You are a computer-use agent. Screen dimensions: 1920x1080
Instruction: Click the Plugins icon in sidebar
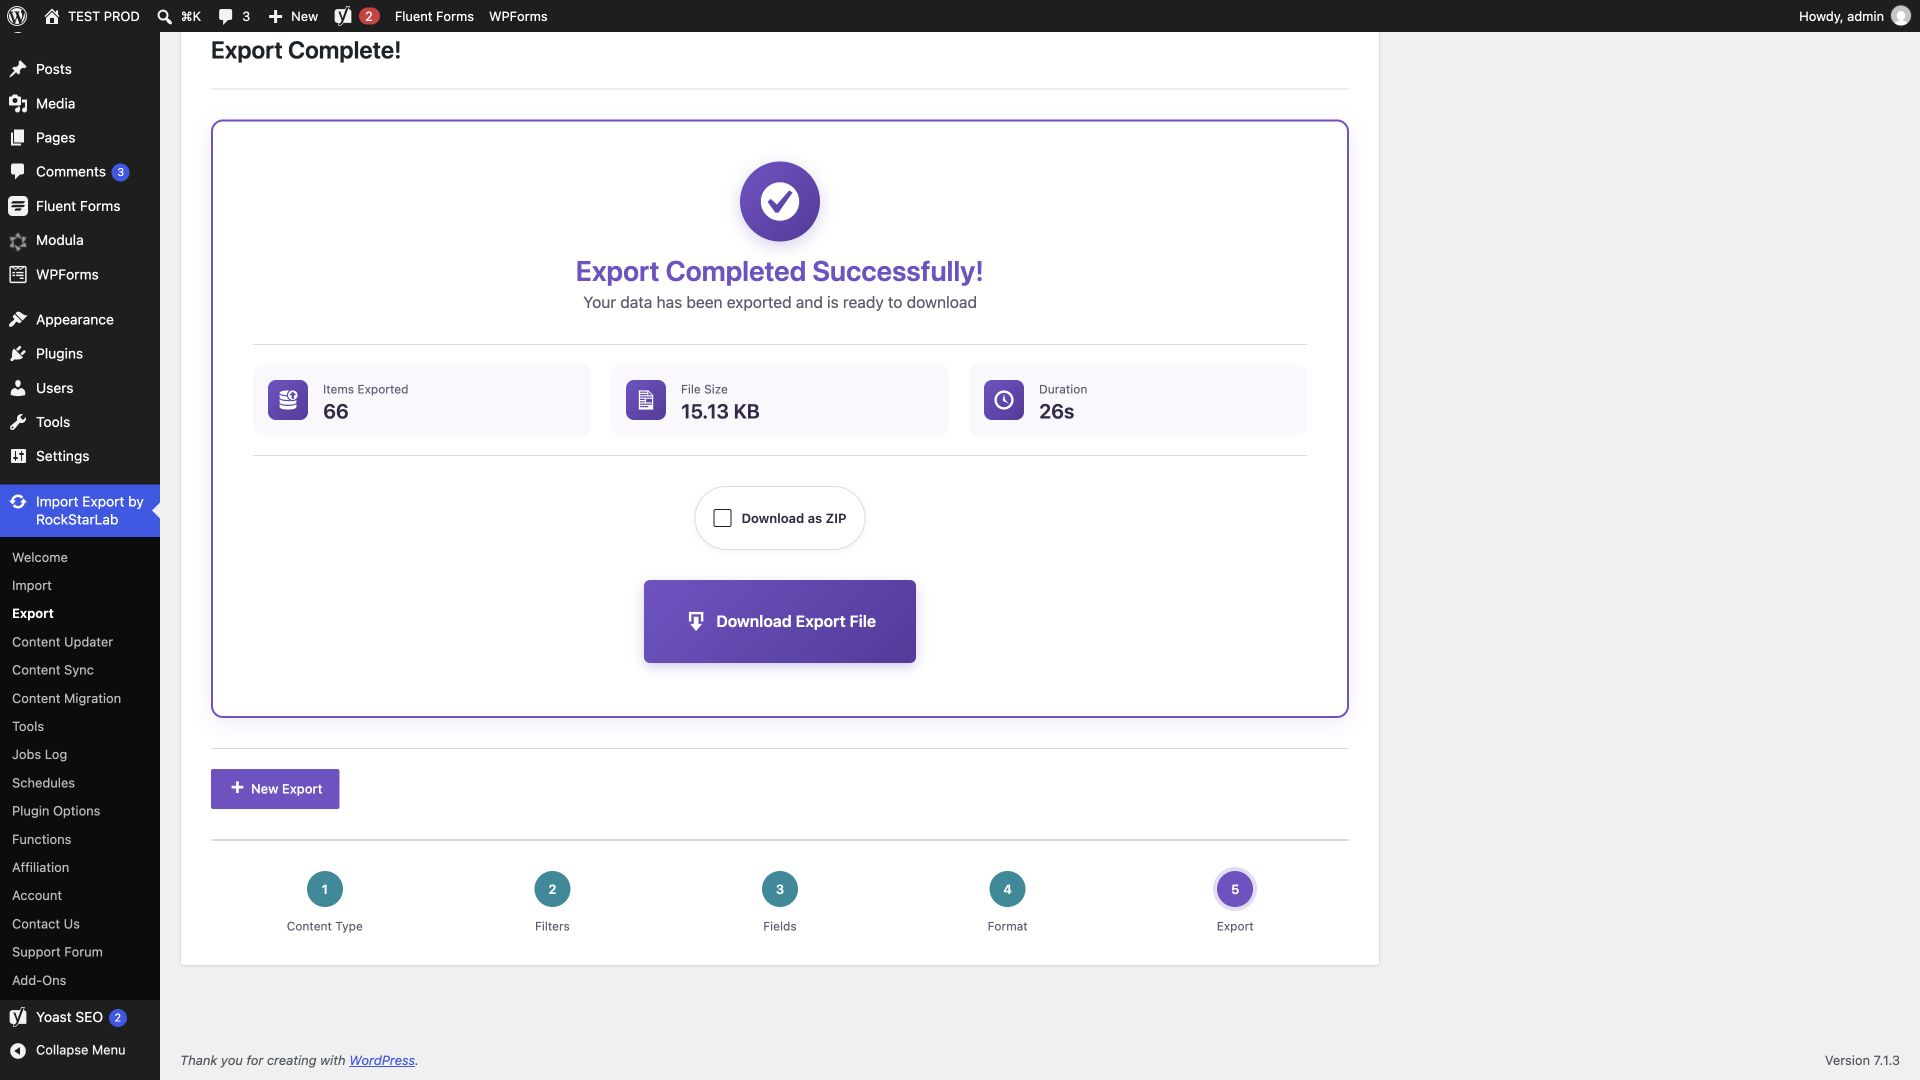point(18,353)
